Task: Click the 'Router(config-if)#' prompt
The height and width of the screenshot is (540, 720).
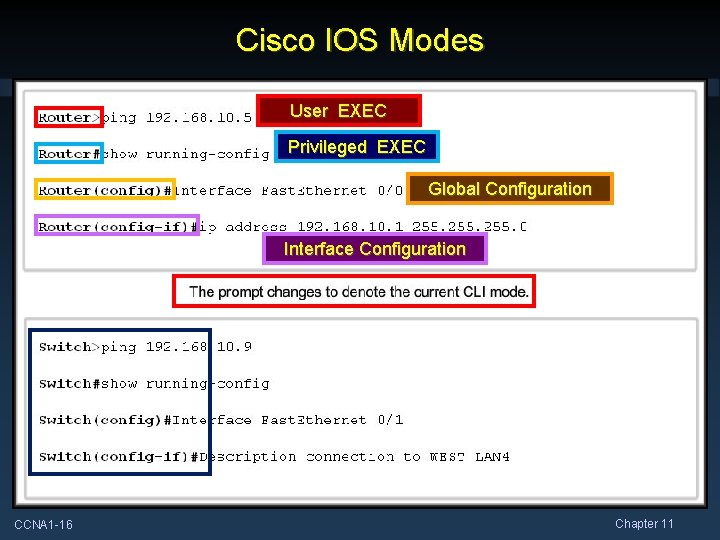Action: (117, 226)
